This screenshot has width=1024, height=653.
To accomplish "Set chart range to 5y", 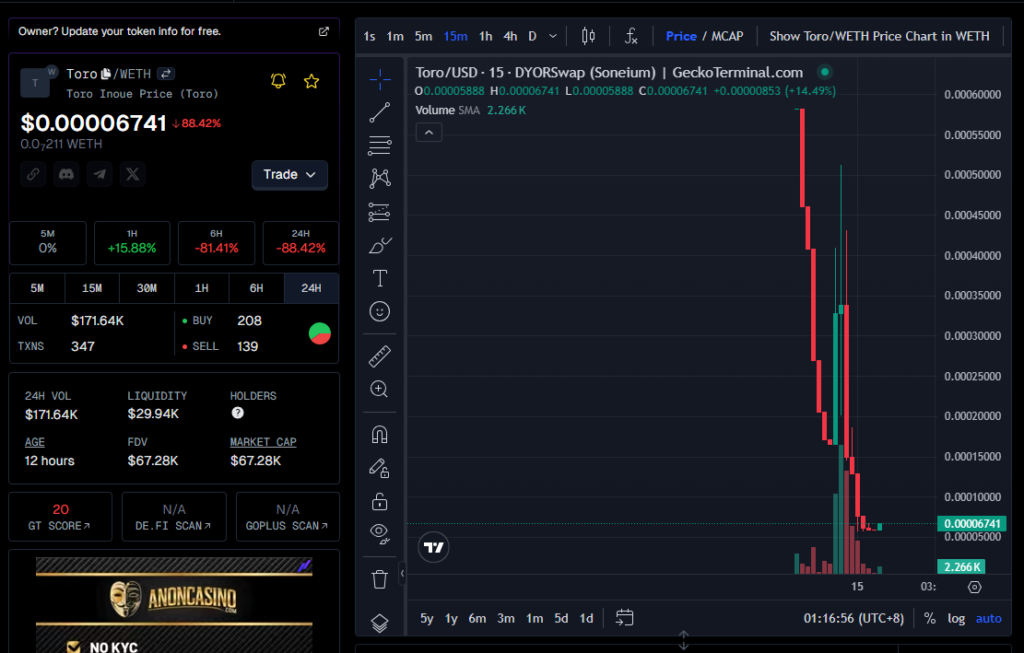I will tap(426, 618).
